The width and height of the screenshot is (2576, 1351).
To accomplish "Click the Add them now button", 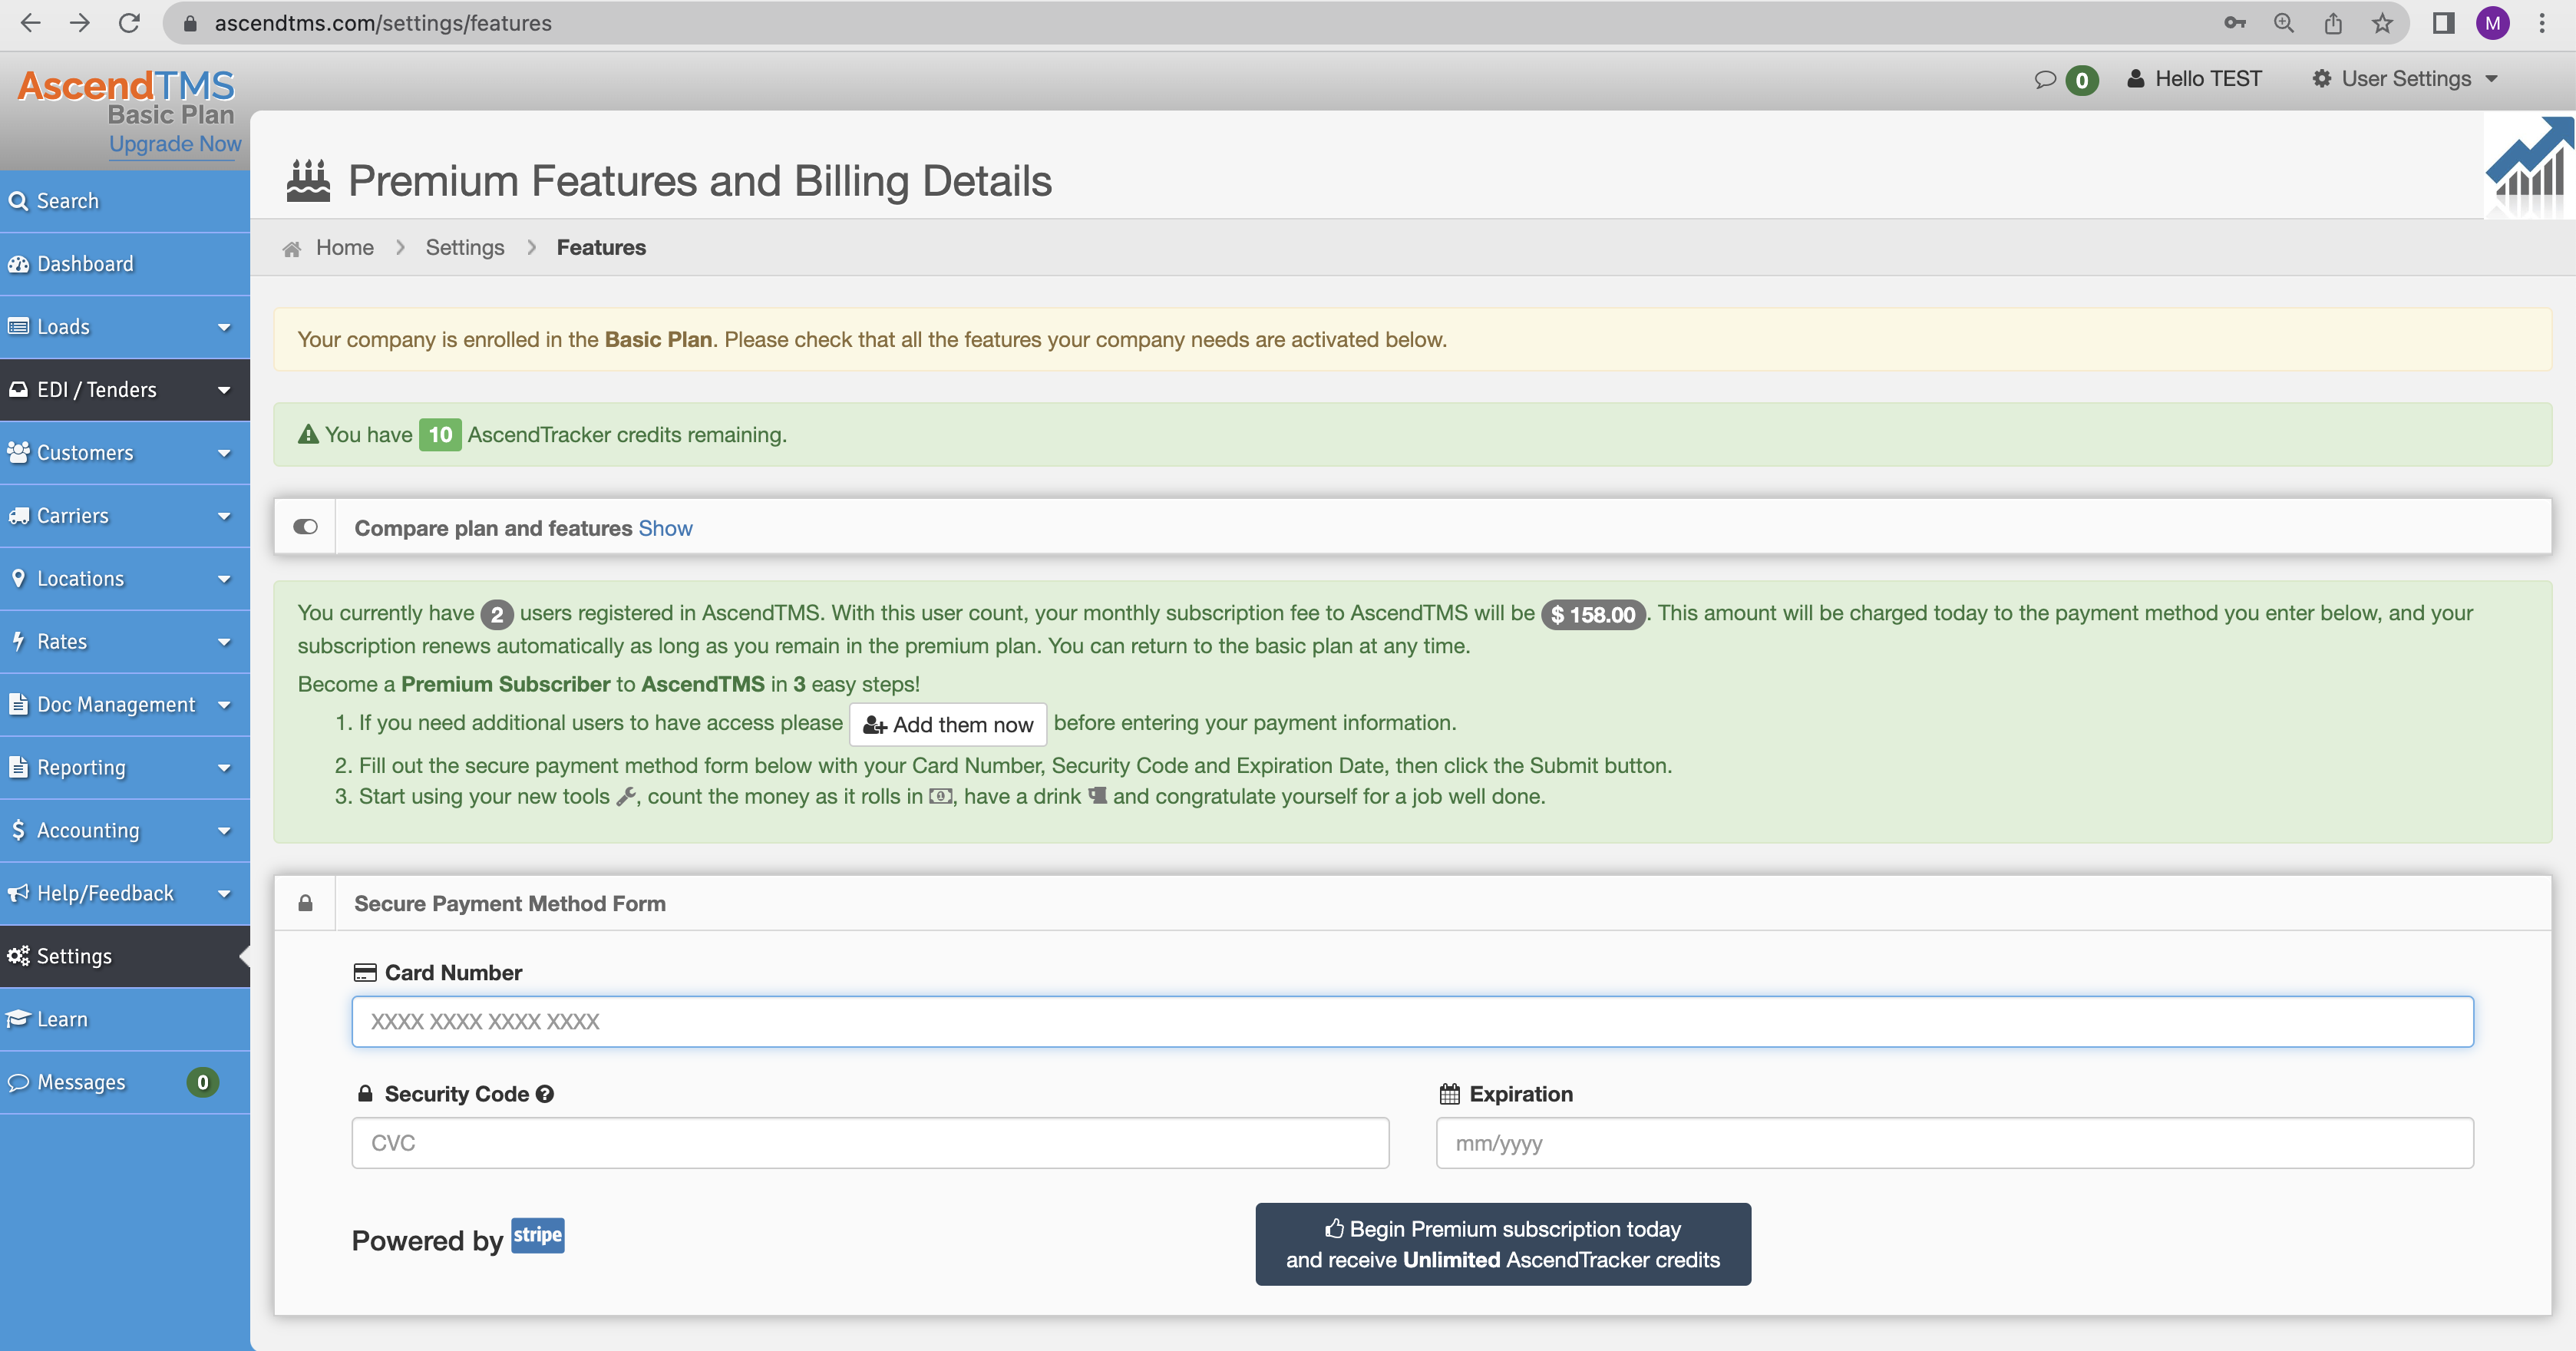I will click(948, 725).
